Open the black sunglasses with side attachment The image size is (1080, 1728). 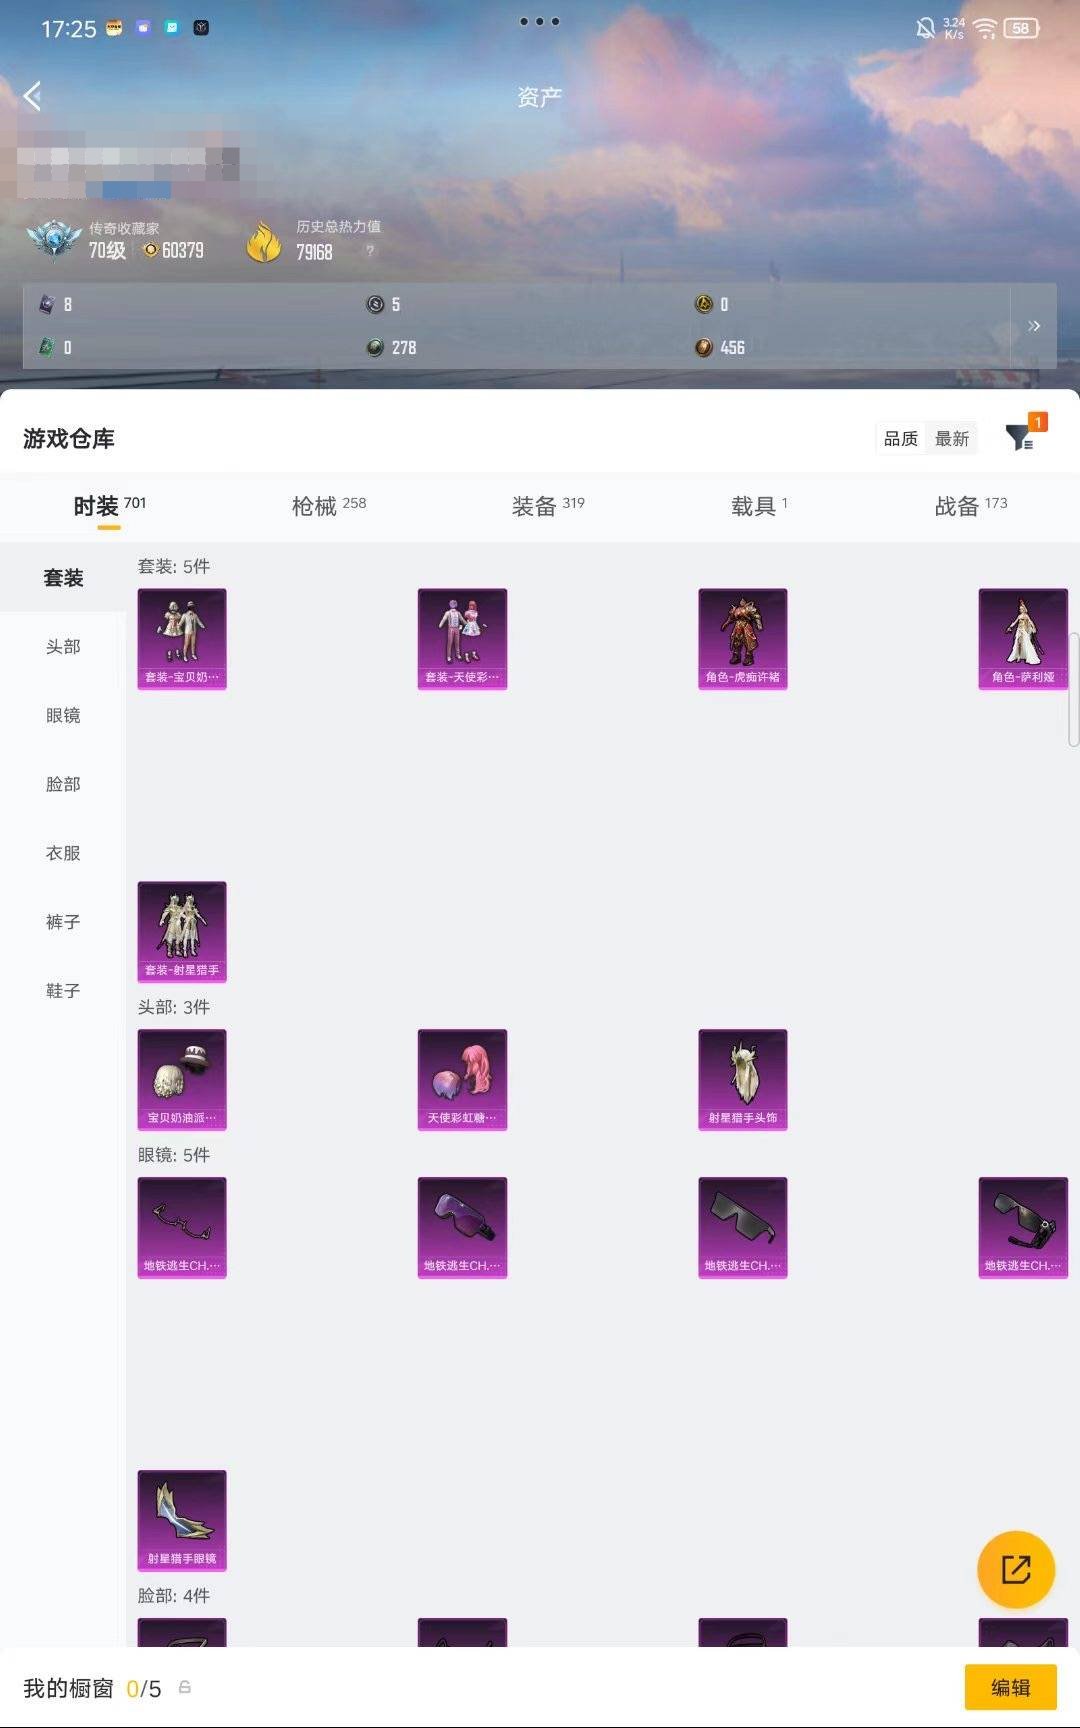click(1023, 1228)
